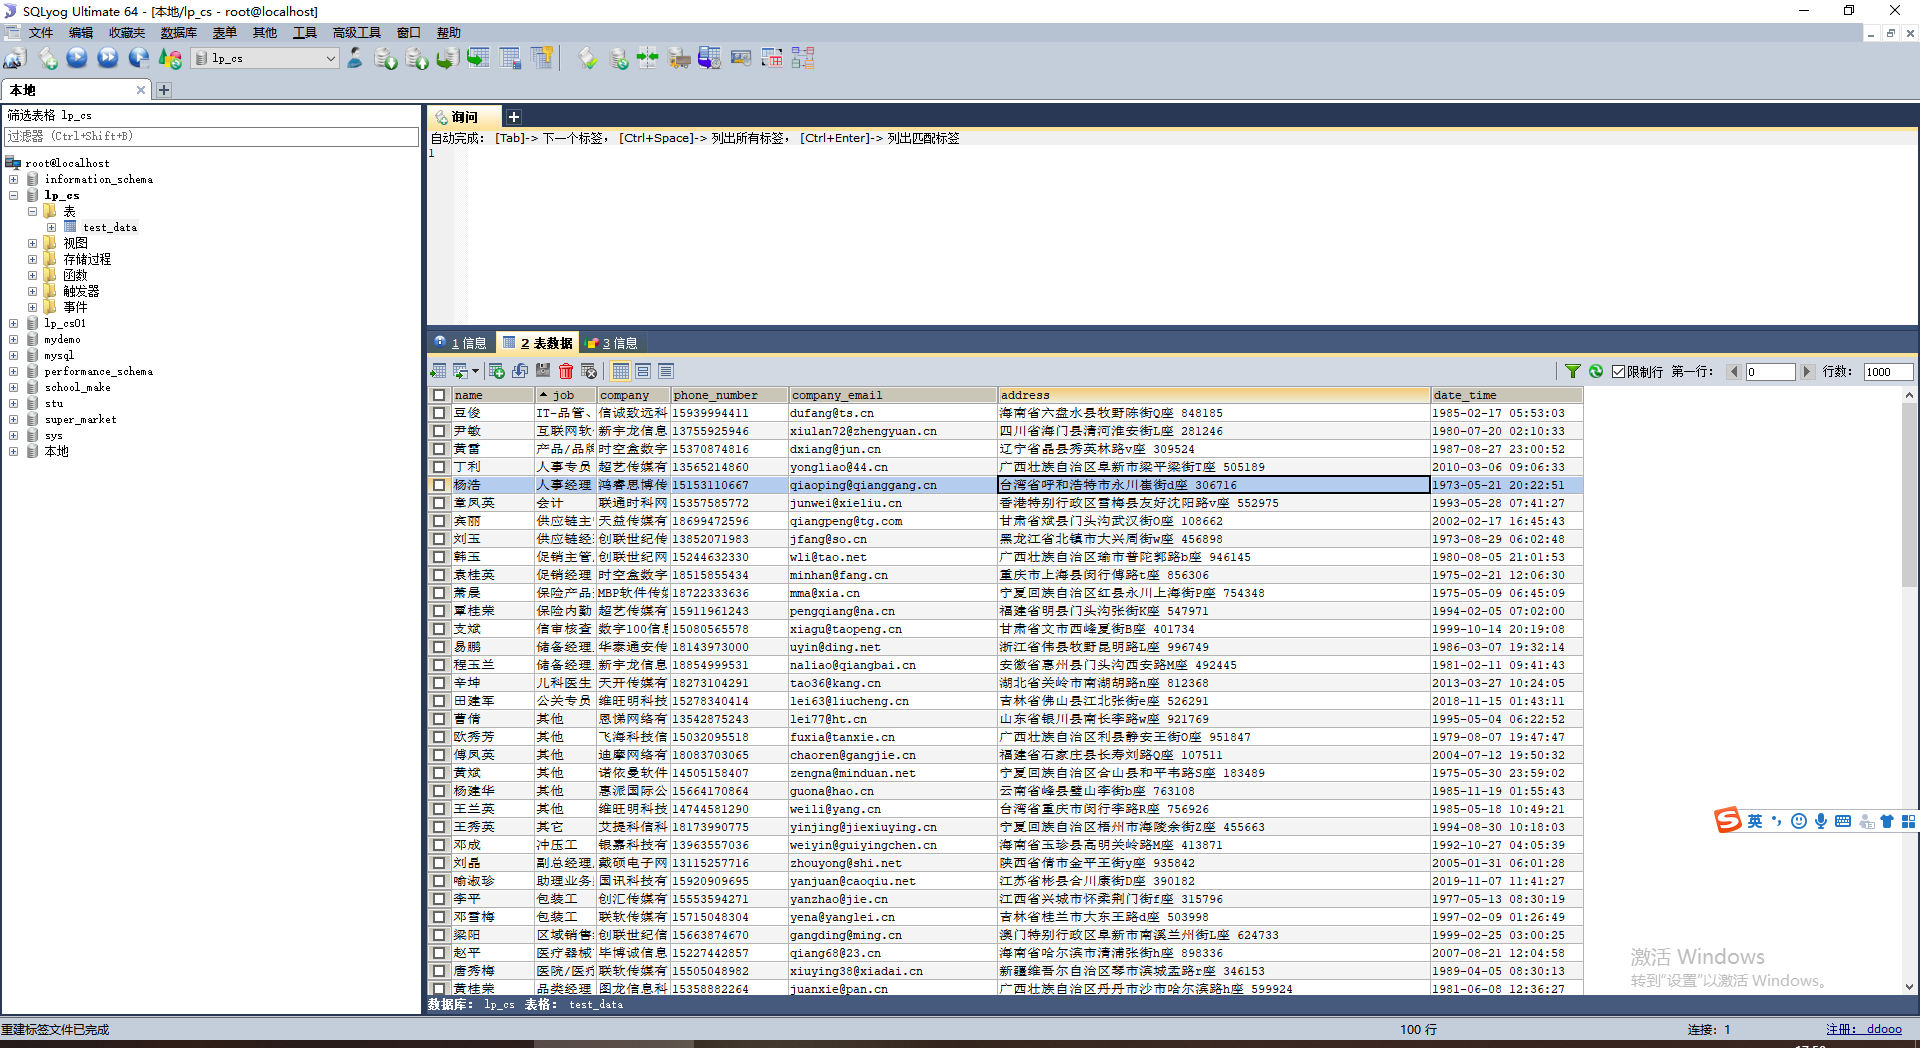
Task: Open the lp_cs database dropdown in the toolbar
Action: pyautogui.click(x=330, y=58)
